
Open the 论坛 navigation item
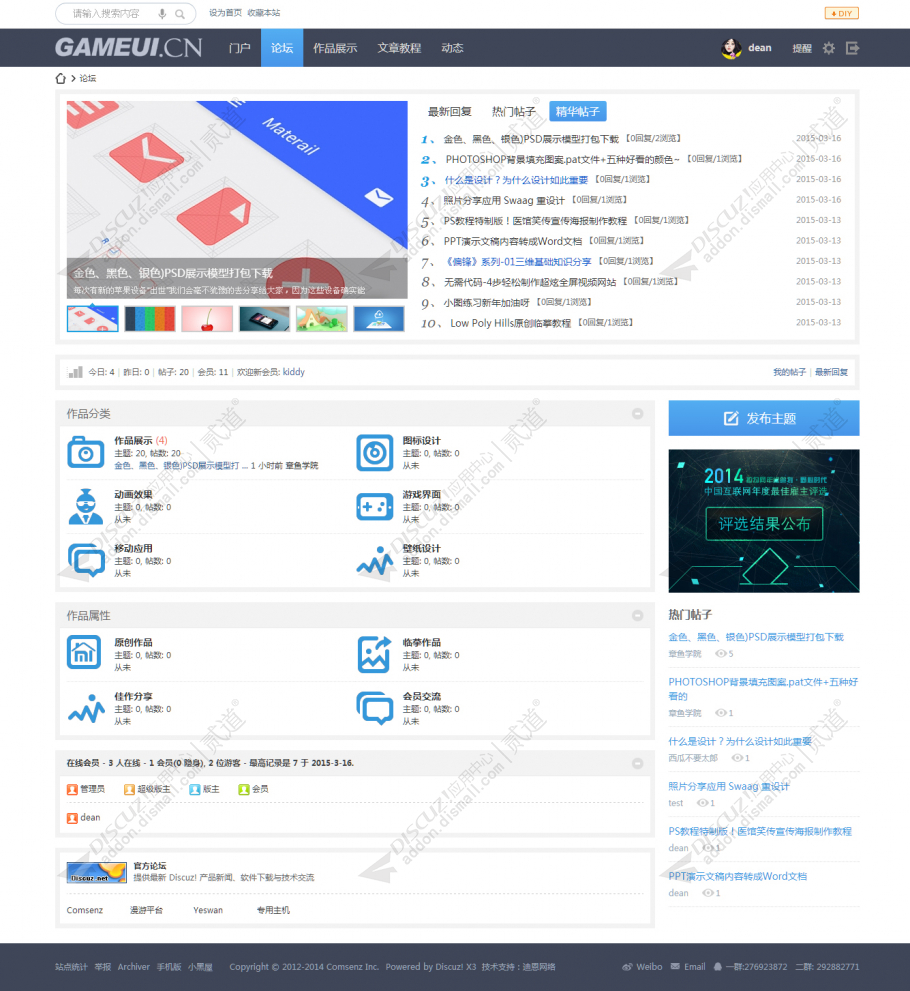[x=282, y=48]
